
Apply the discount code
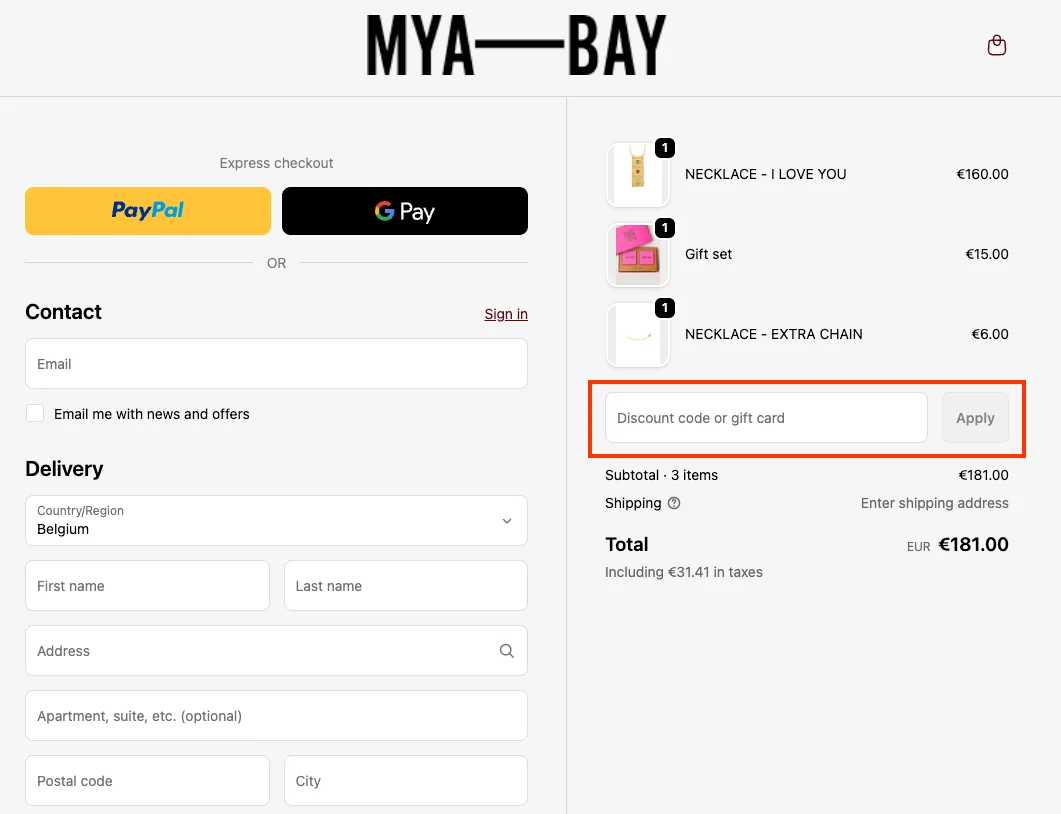(x=975, y=418)
